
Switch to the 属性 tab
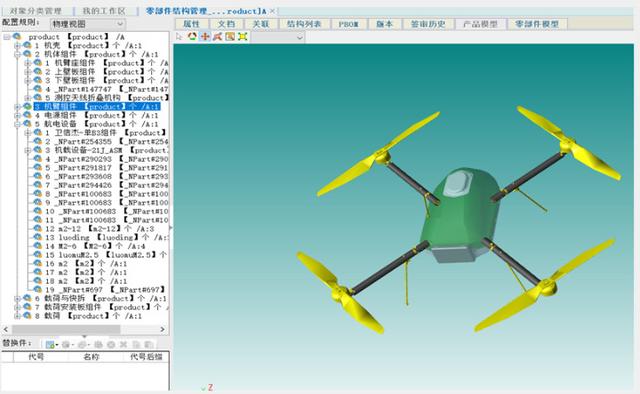(192, 24)
